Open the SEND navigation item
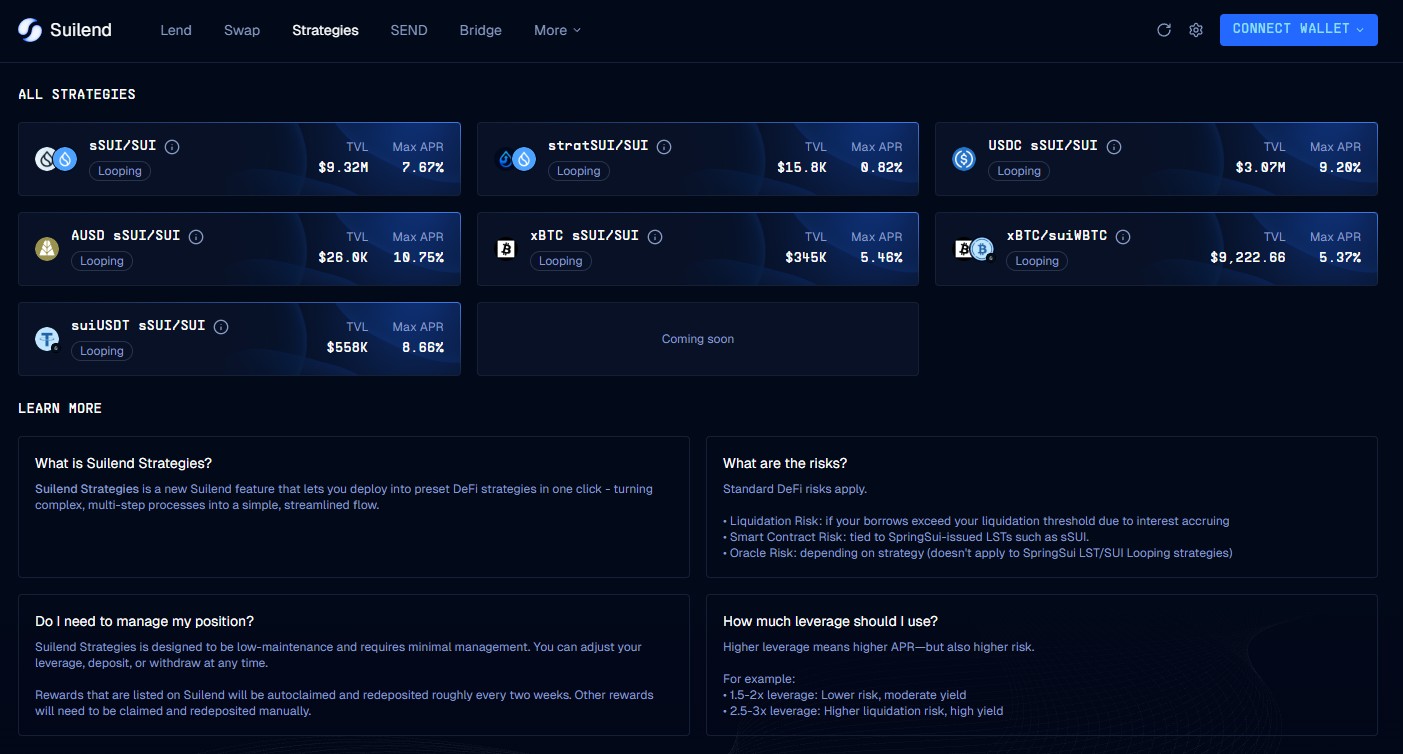Viewport: 1403px width, 754px height. tap(409, 30)
